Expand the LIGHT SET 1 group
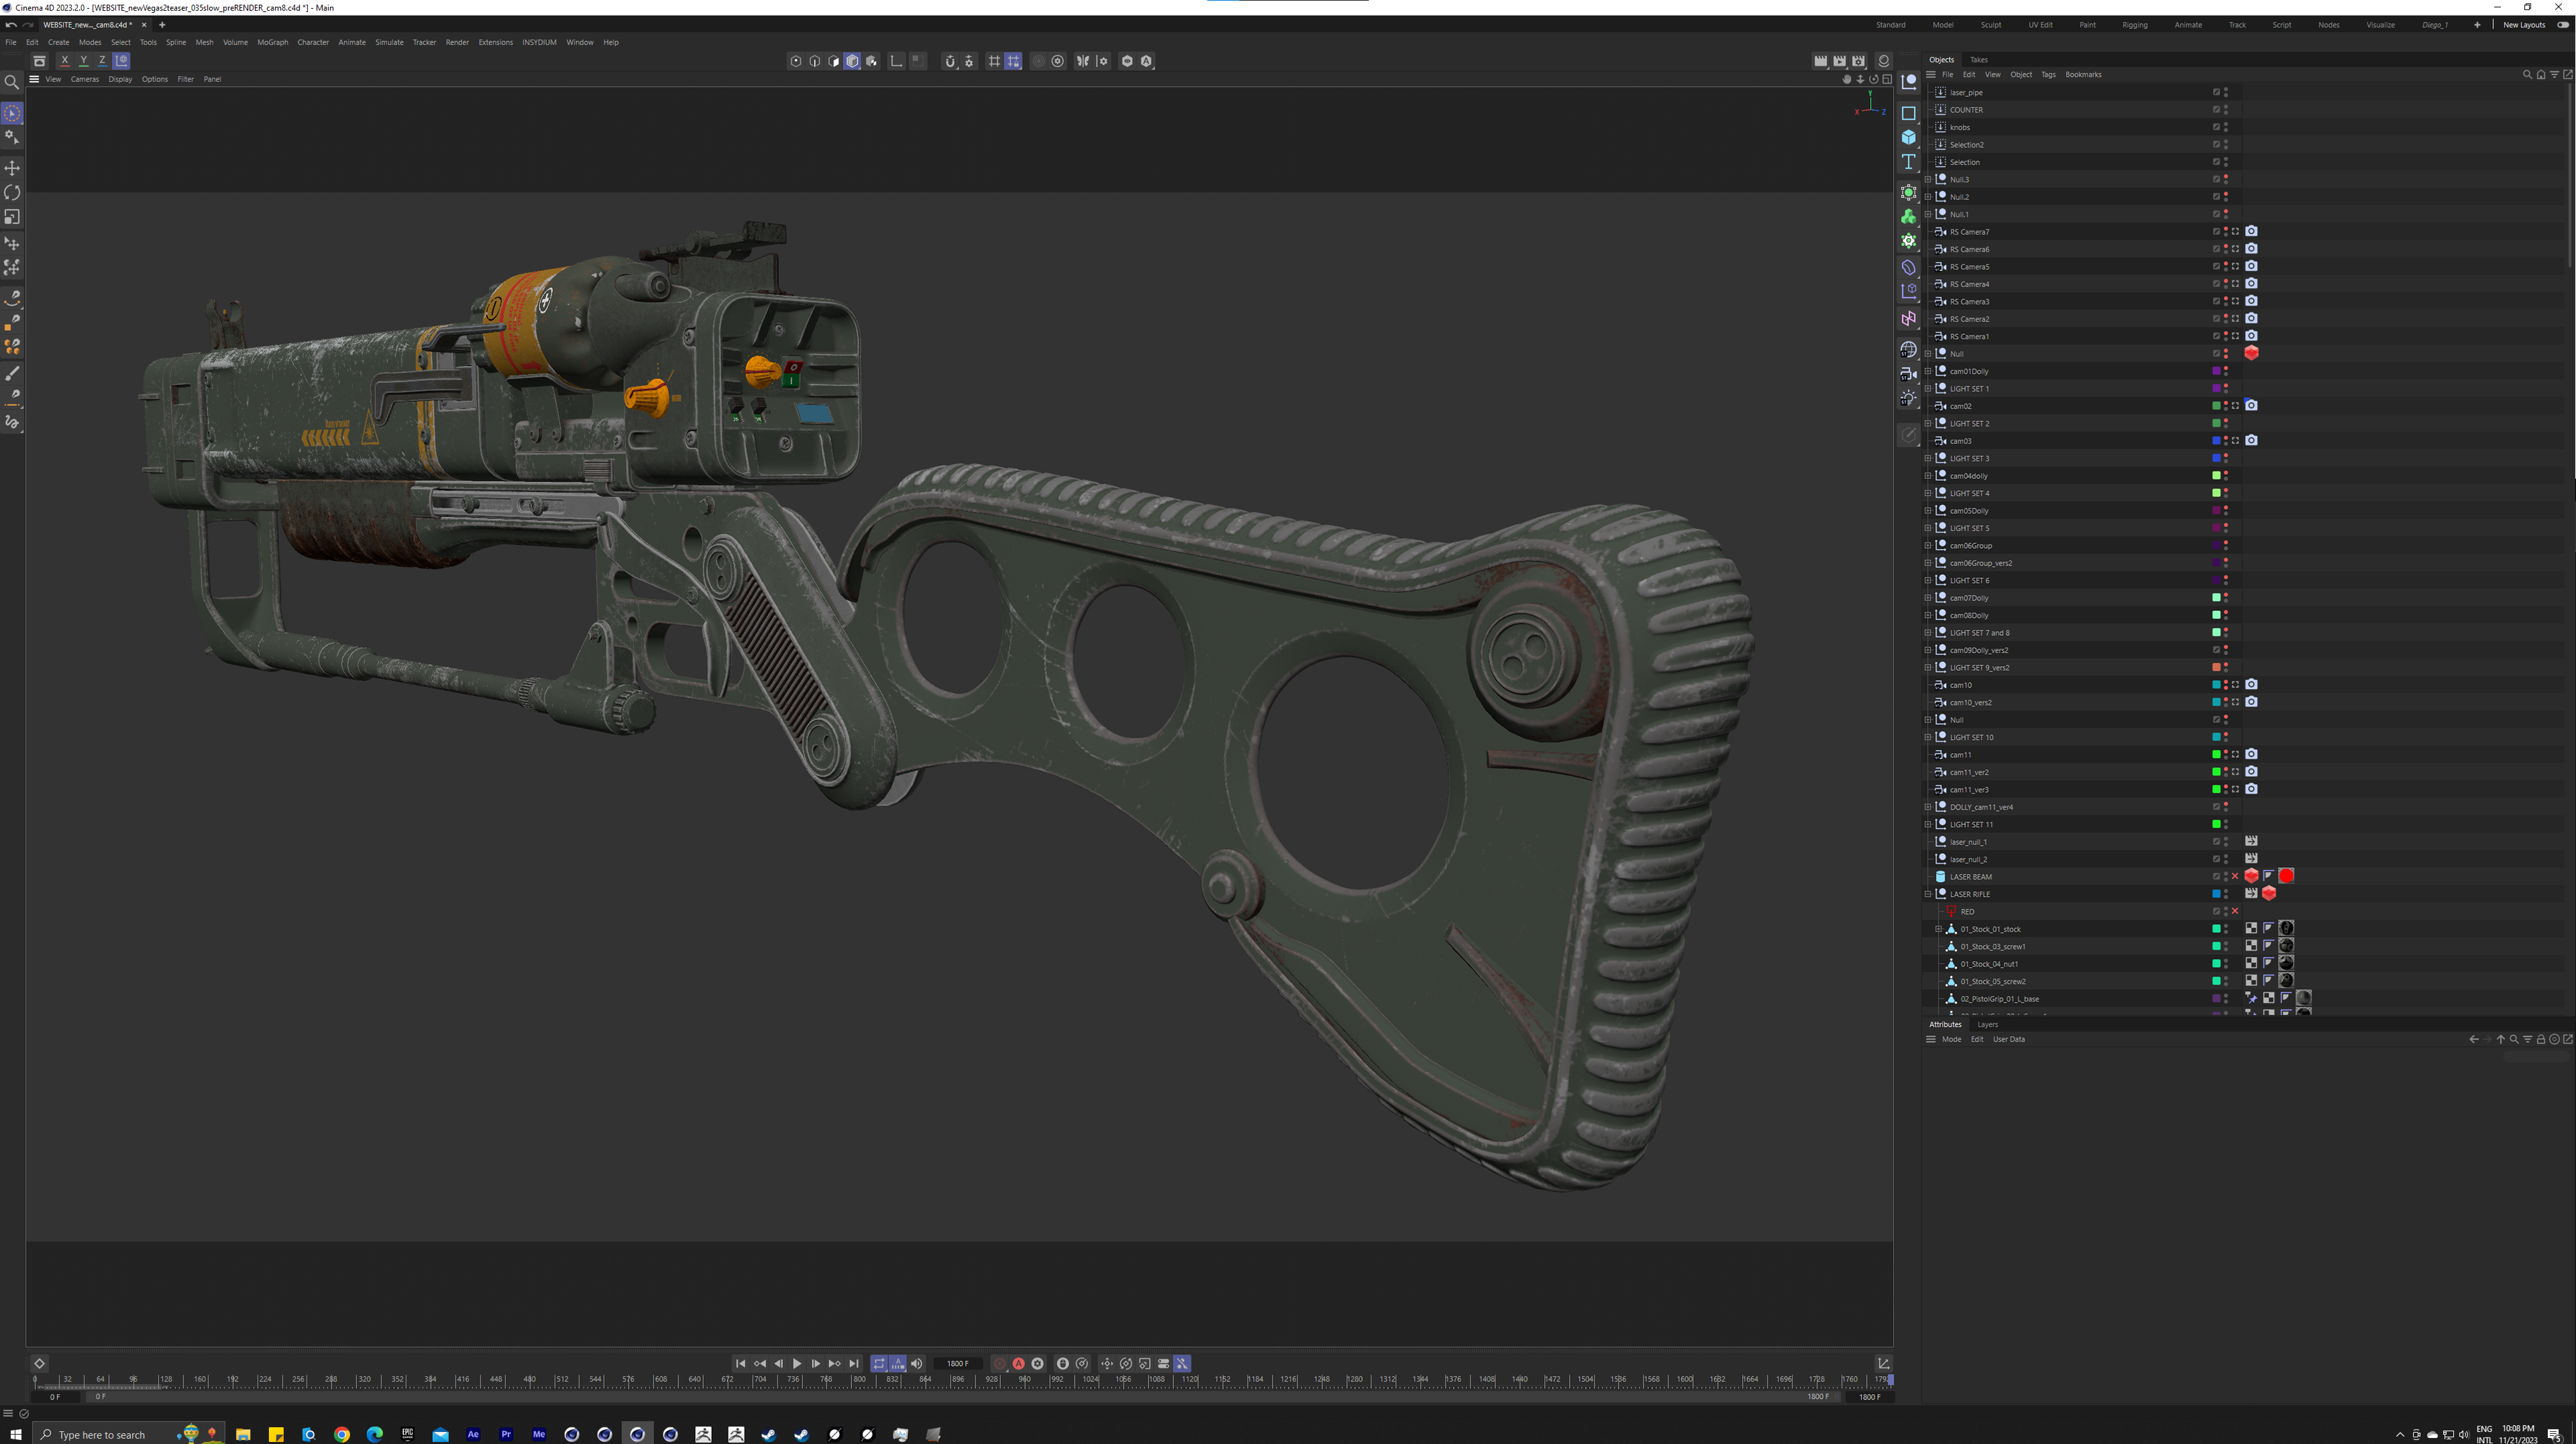Image resolution: width=2576 pixels, height=1444 pixels. (x=1928, y=389)
